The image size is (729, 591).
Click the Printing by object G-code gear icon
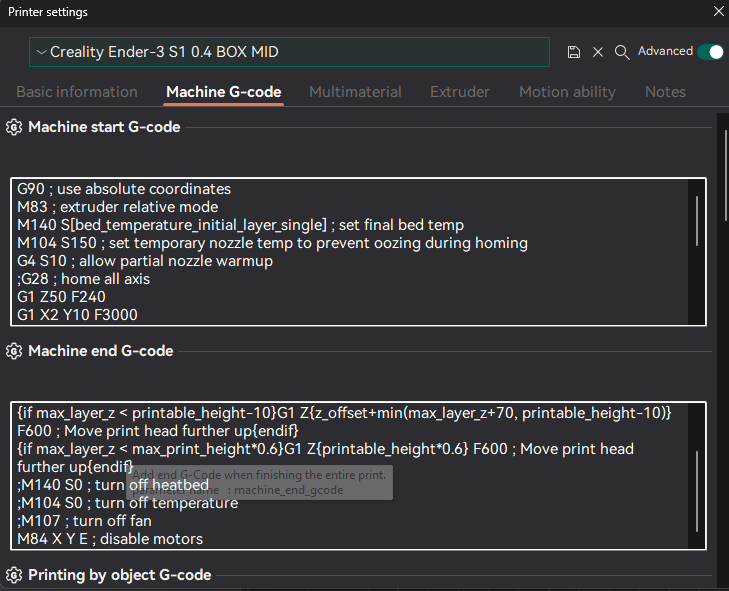(x=14, y=576)
